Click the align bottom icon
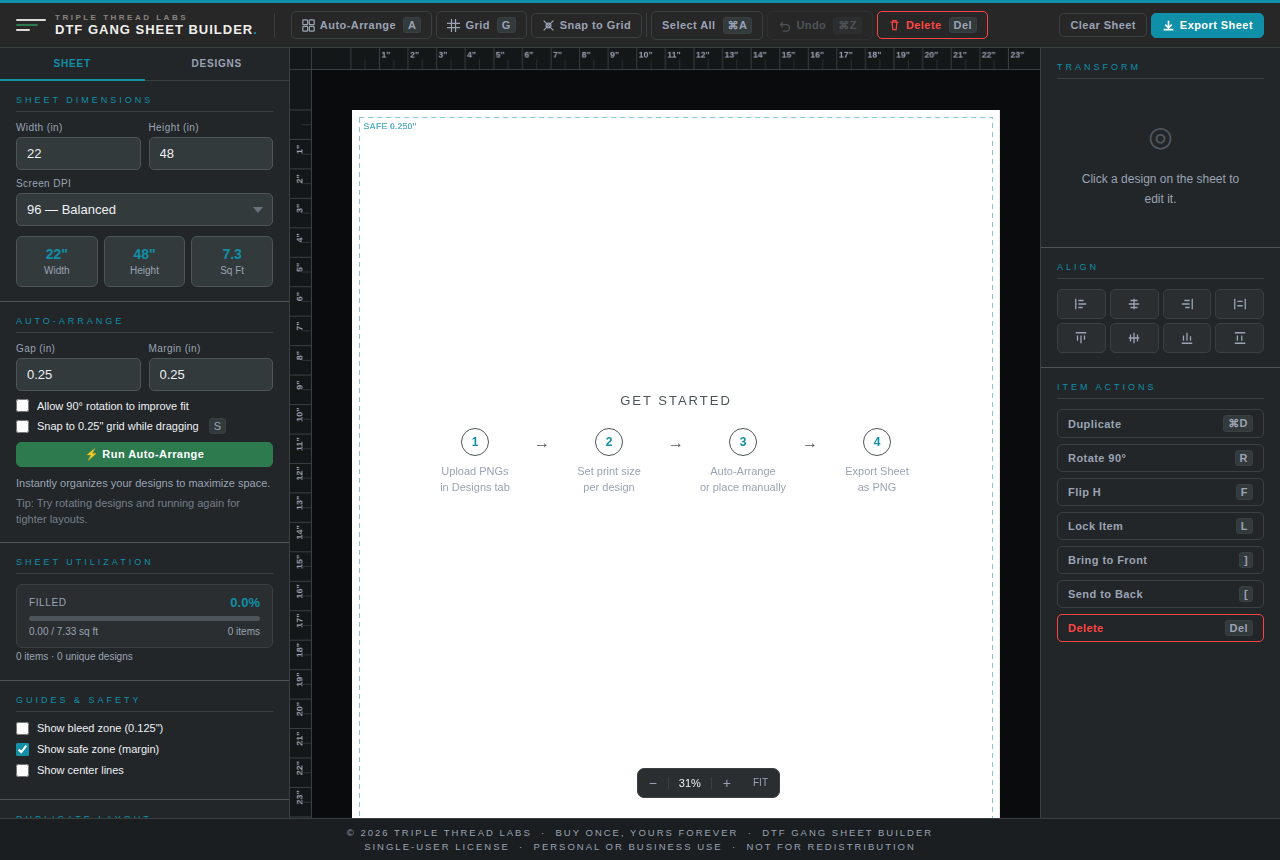The width and height of the screenshot is (1280, 860). (x=1187, y=338)
